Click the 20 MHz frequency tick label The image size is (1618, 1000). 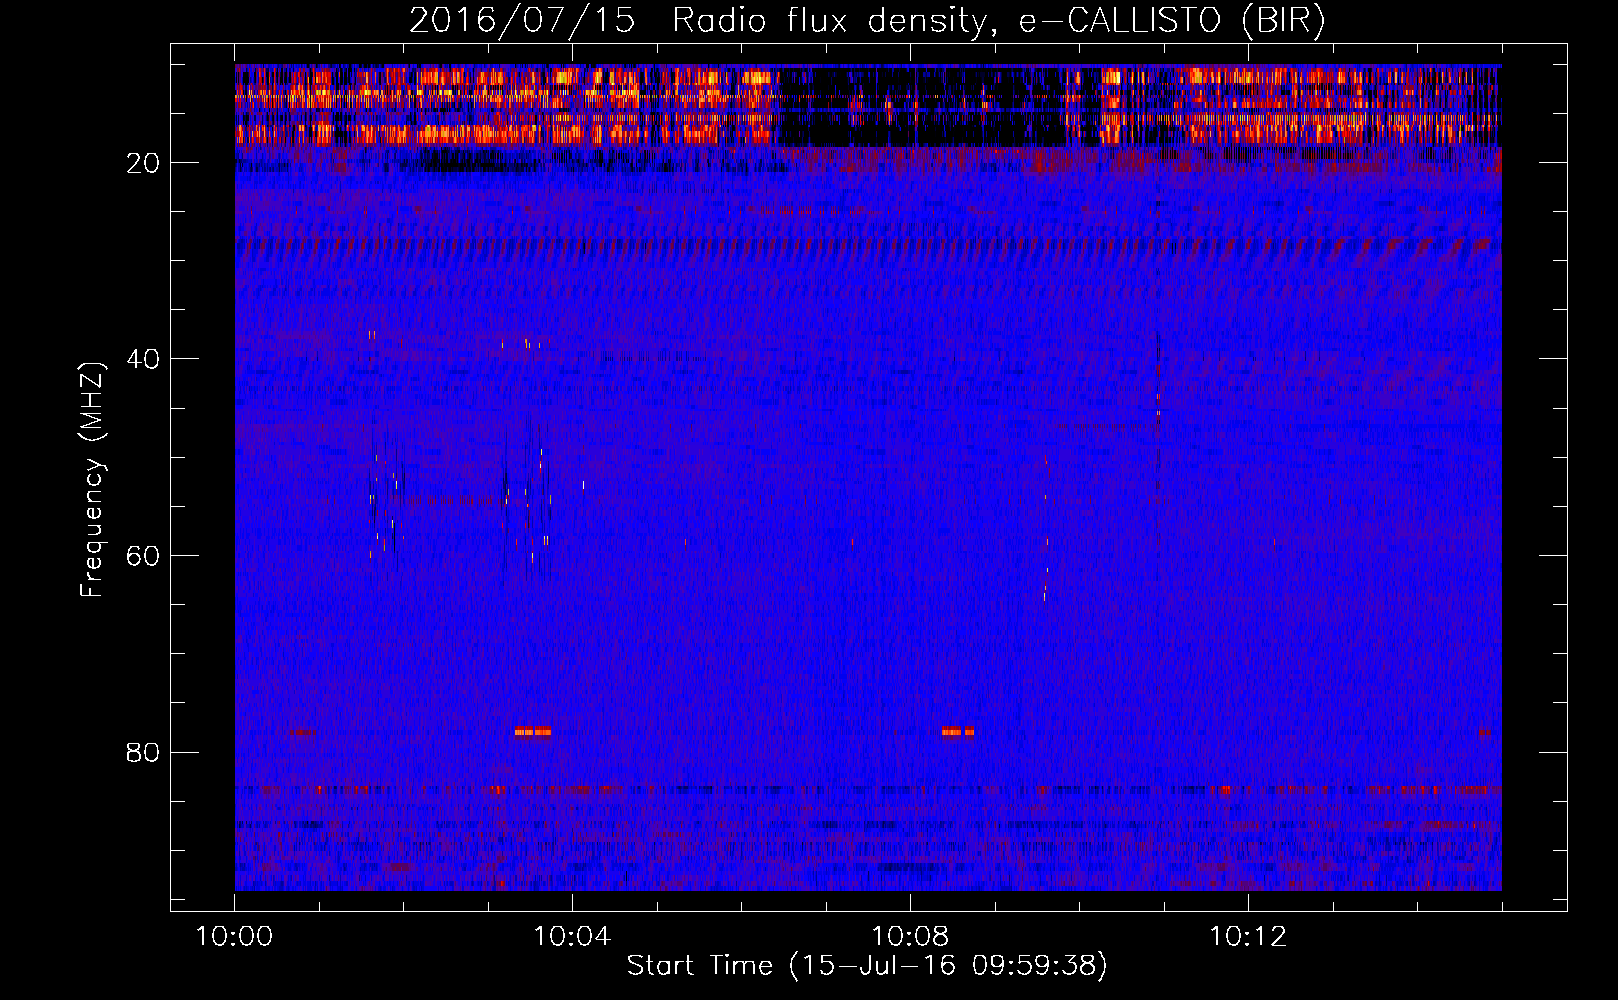(144, 163)
